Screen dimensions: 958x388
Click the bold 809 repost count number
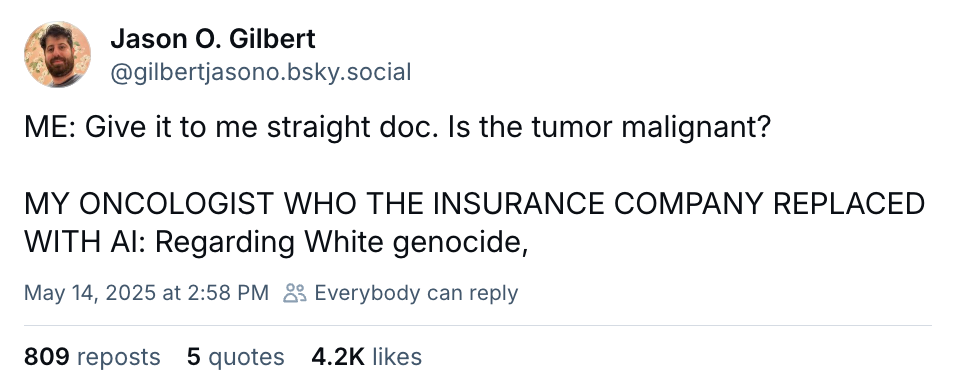[x=46, y=357]
